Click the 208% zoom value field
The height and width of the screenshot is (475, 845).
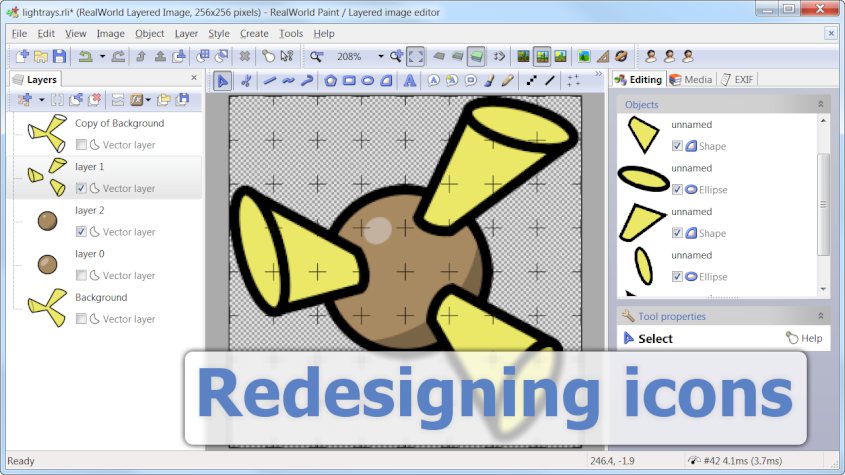(349, 56)
